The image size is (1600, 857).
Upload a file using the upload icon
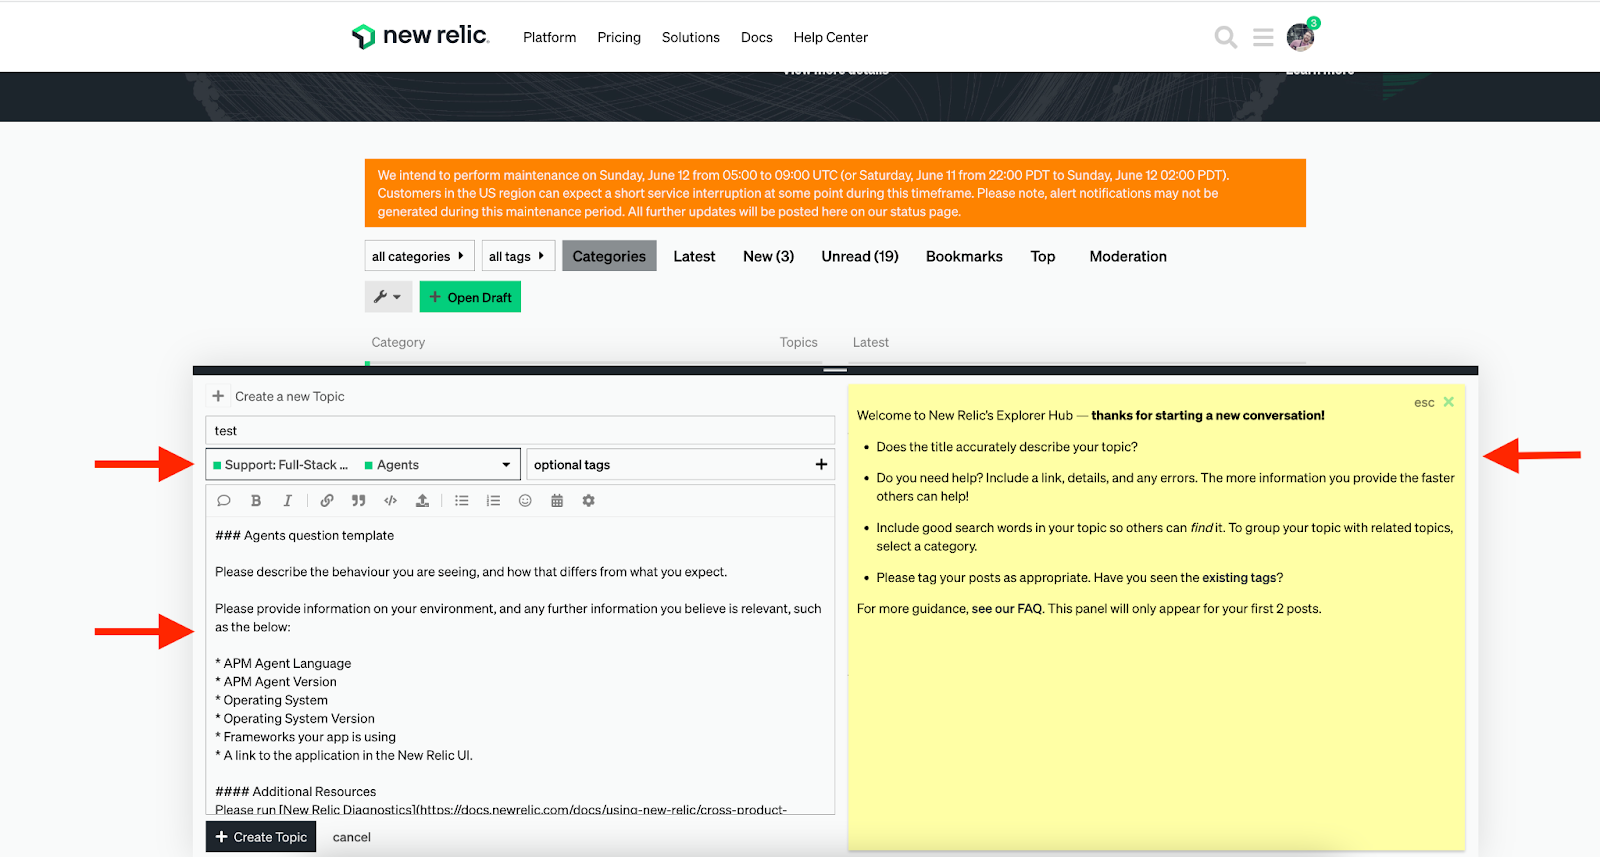(423, 501)
